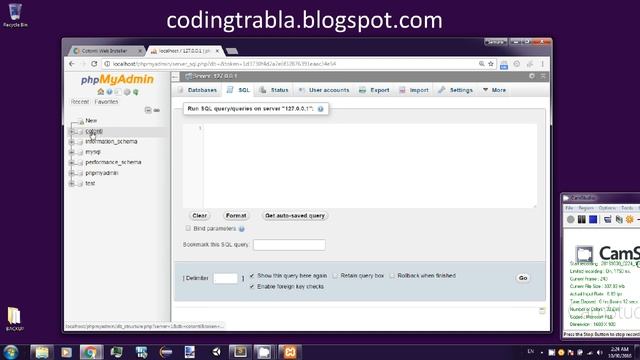Uncheck Show this query here again
The width and height of the screenshot is (640, 360).
[x=252, y=276]
